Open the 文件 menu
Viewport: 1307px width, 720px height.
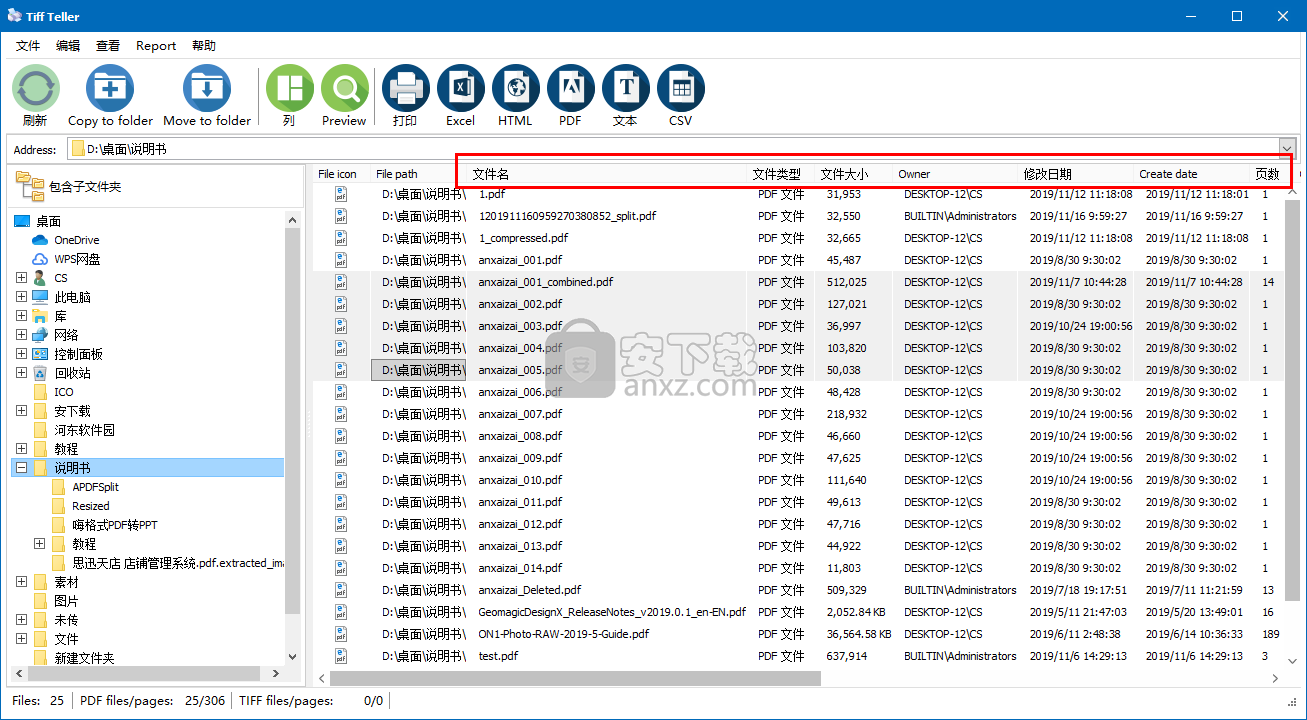point(28,46)
